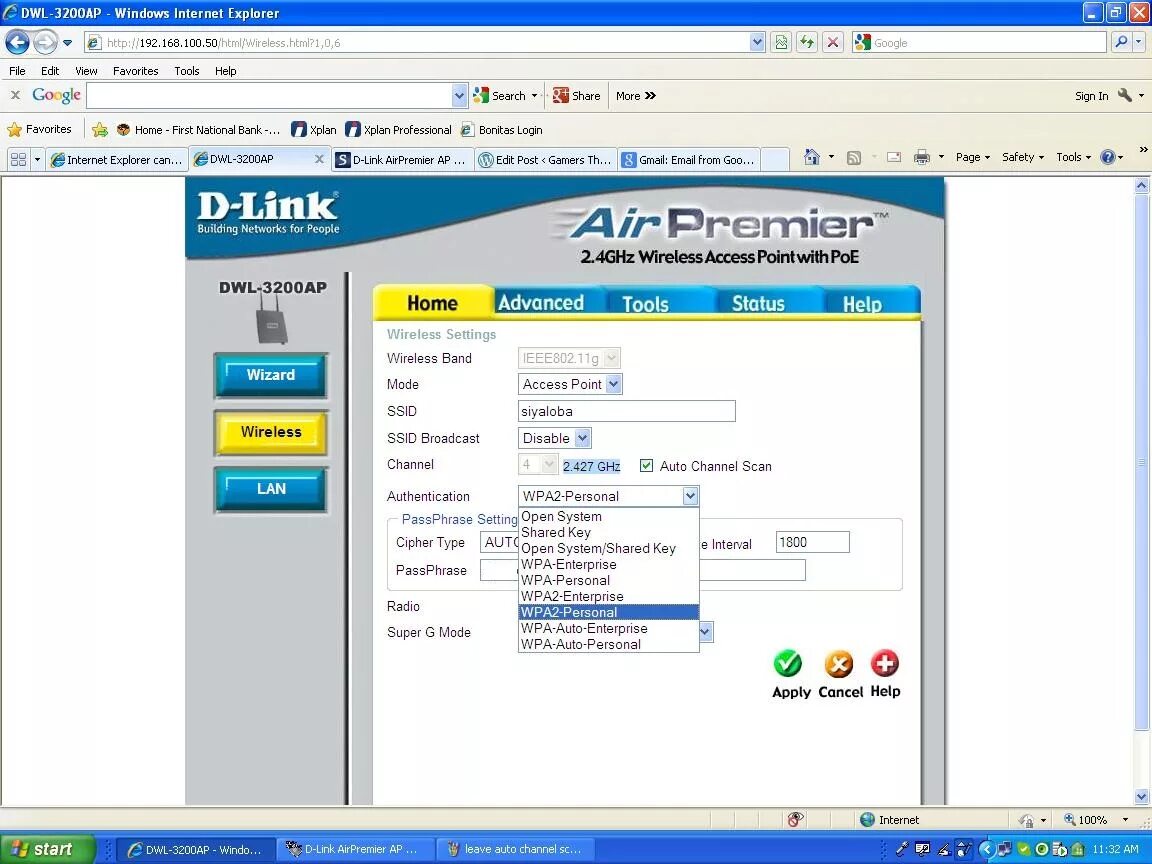
Task: Click the interval field showing 1800
Action: click(813, 542)
